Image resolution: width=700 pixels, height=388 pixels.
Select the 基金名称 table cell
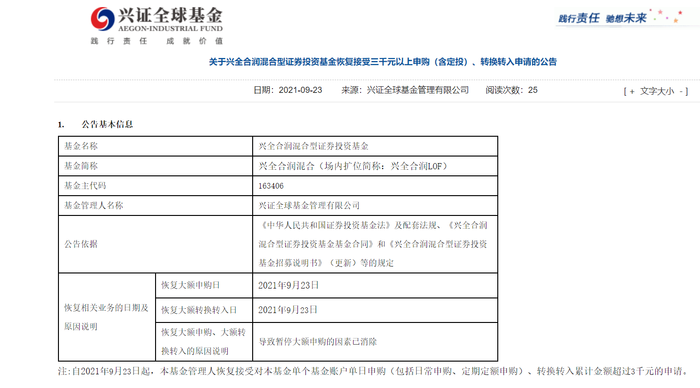pos(155,146)
